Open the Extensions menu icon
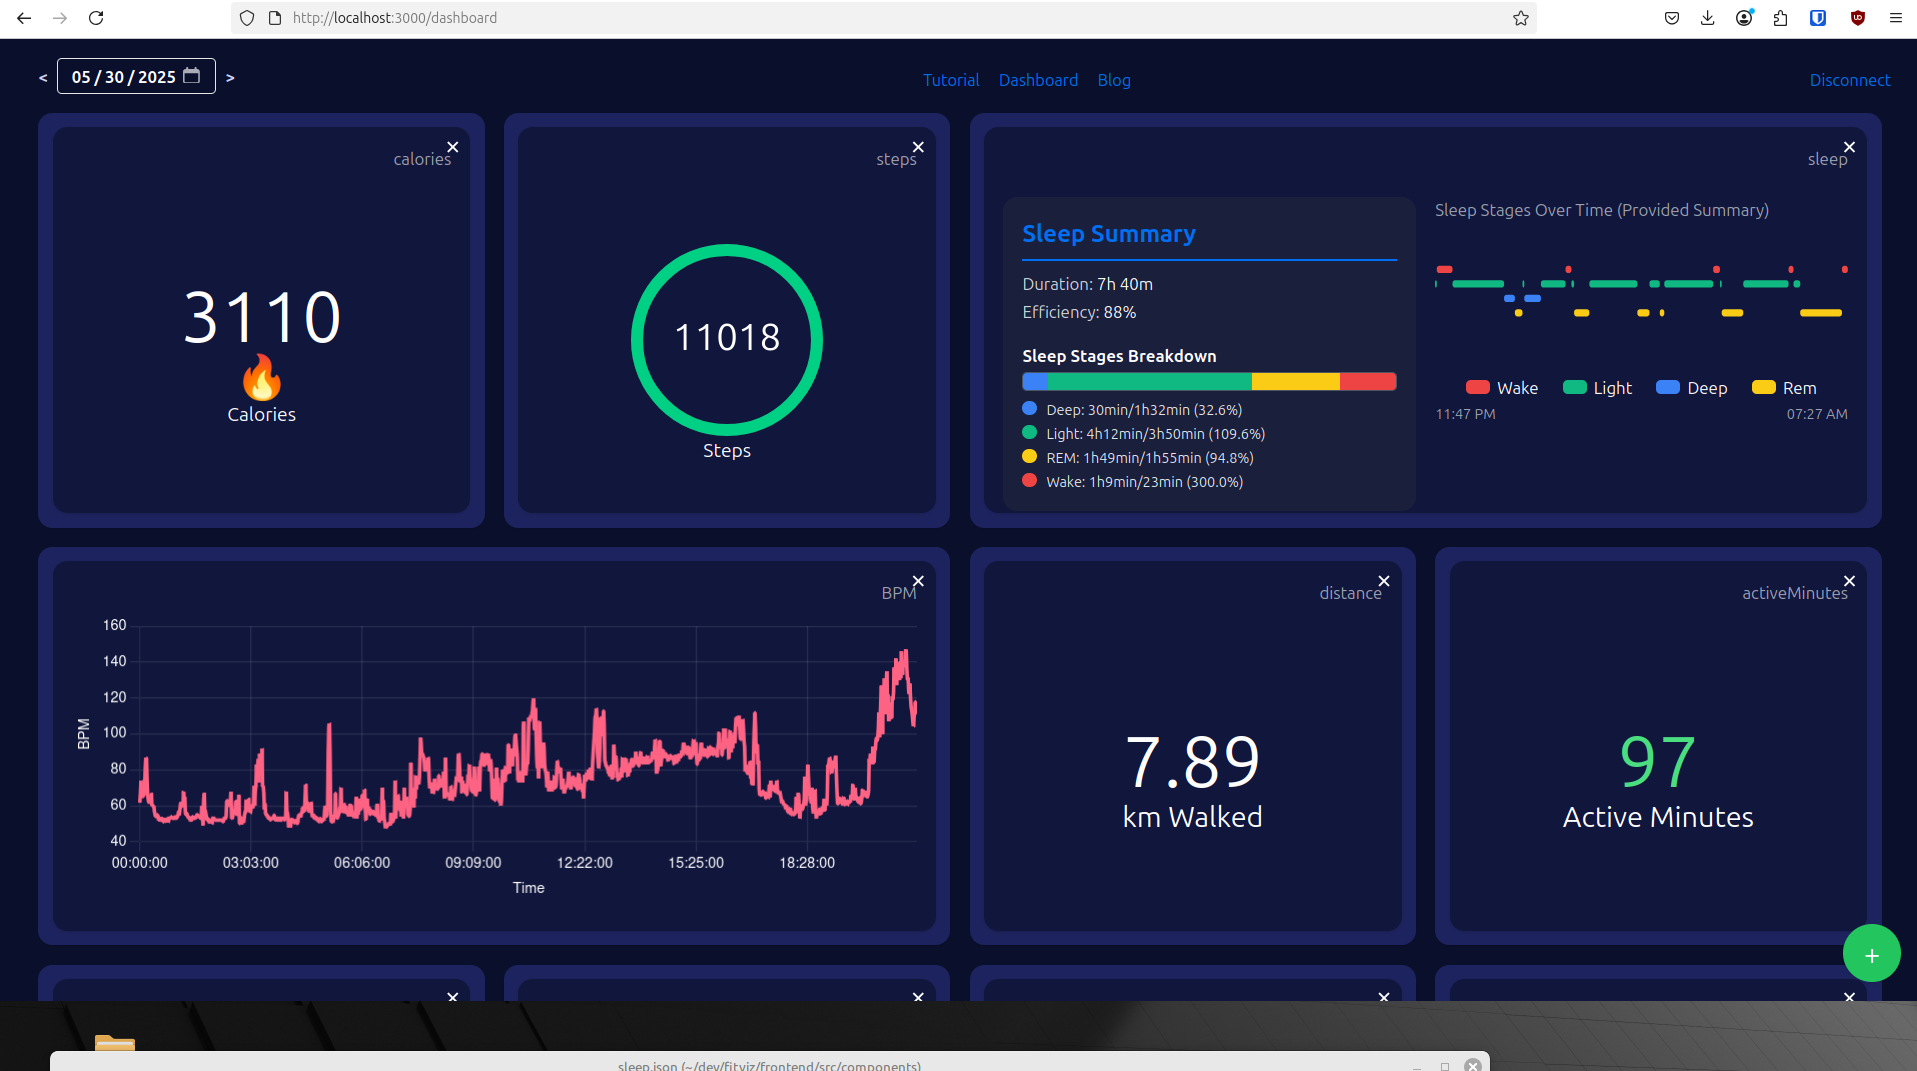The height and width of the screenshot is (1071, 1917). tap(1780, 18)
